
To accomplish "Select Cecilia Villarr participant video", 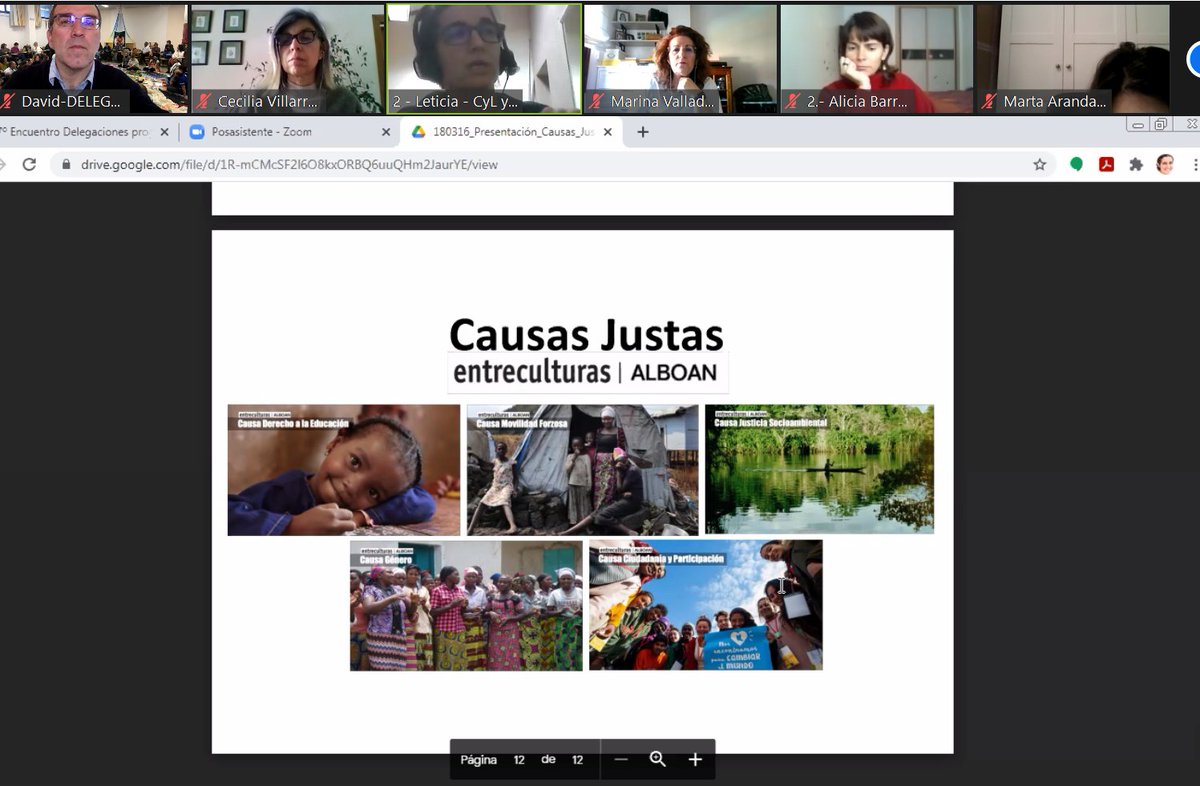I will [287, 58].
